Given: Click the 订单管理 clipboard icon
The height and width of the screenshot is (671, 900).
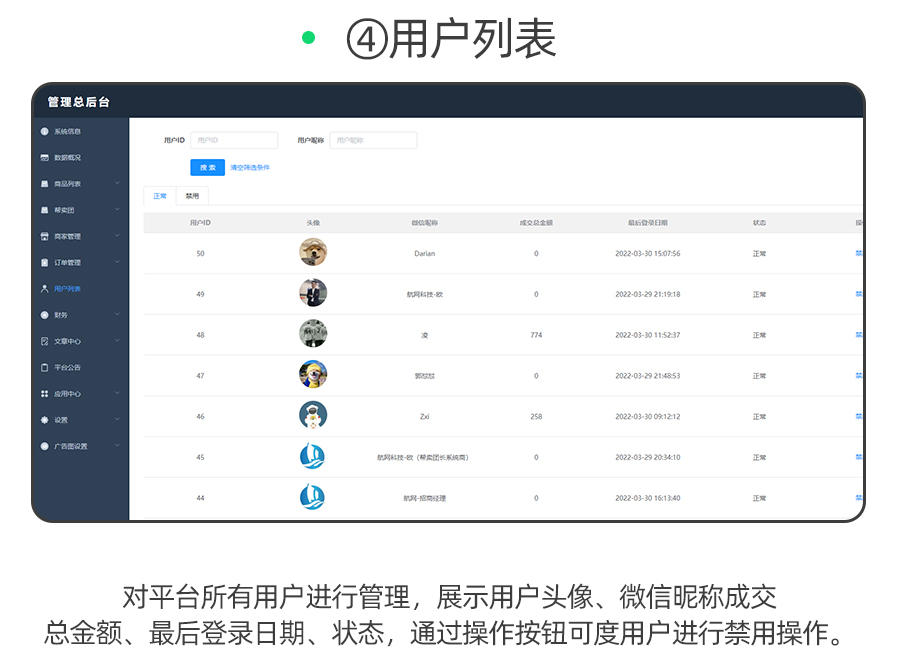Looking at the screenshot, I should click(x=44, y=263).
